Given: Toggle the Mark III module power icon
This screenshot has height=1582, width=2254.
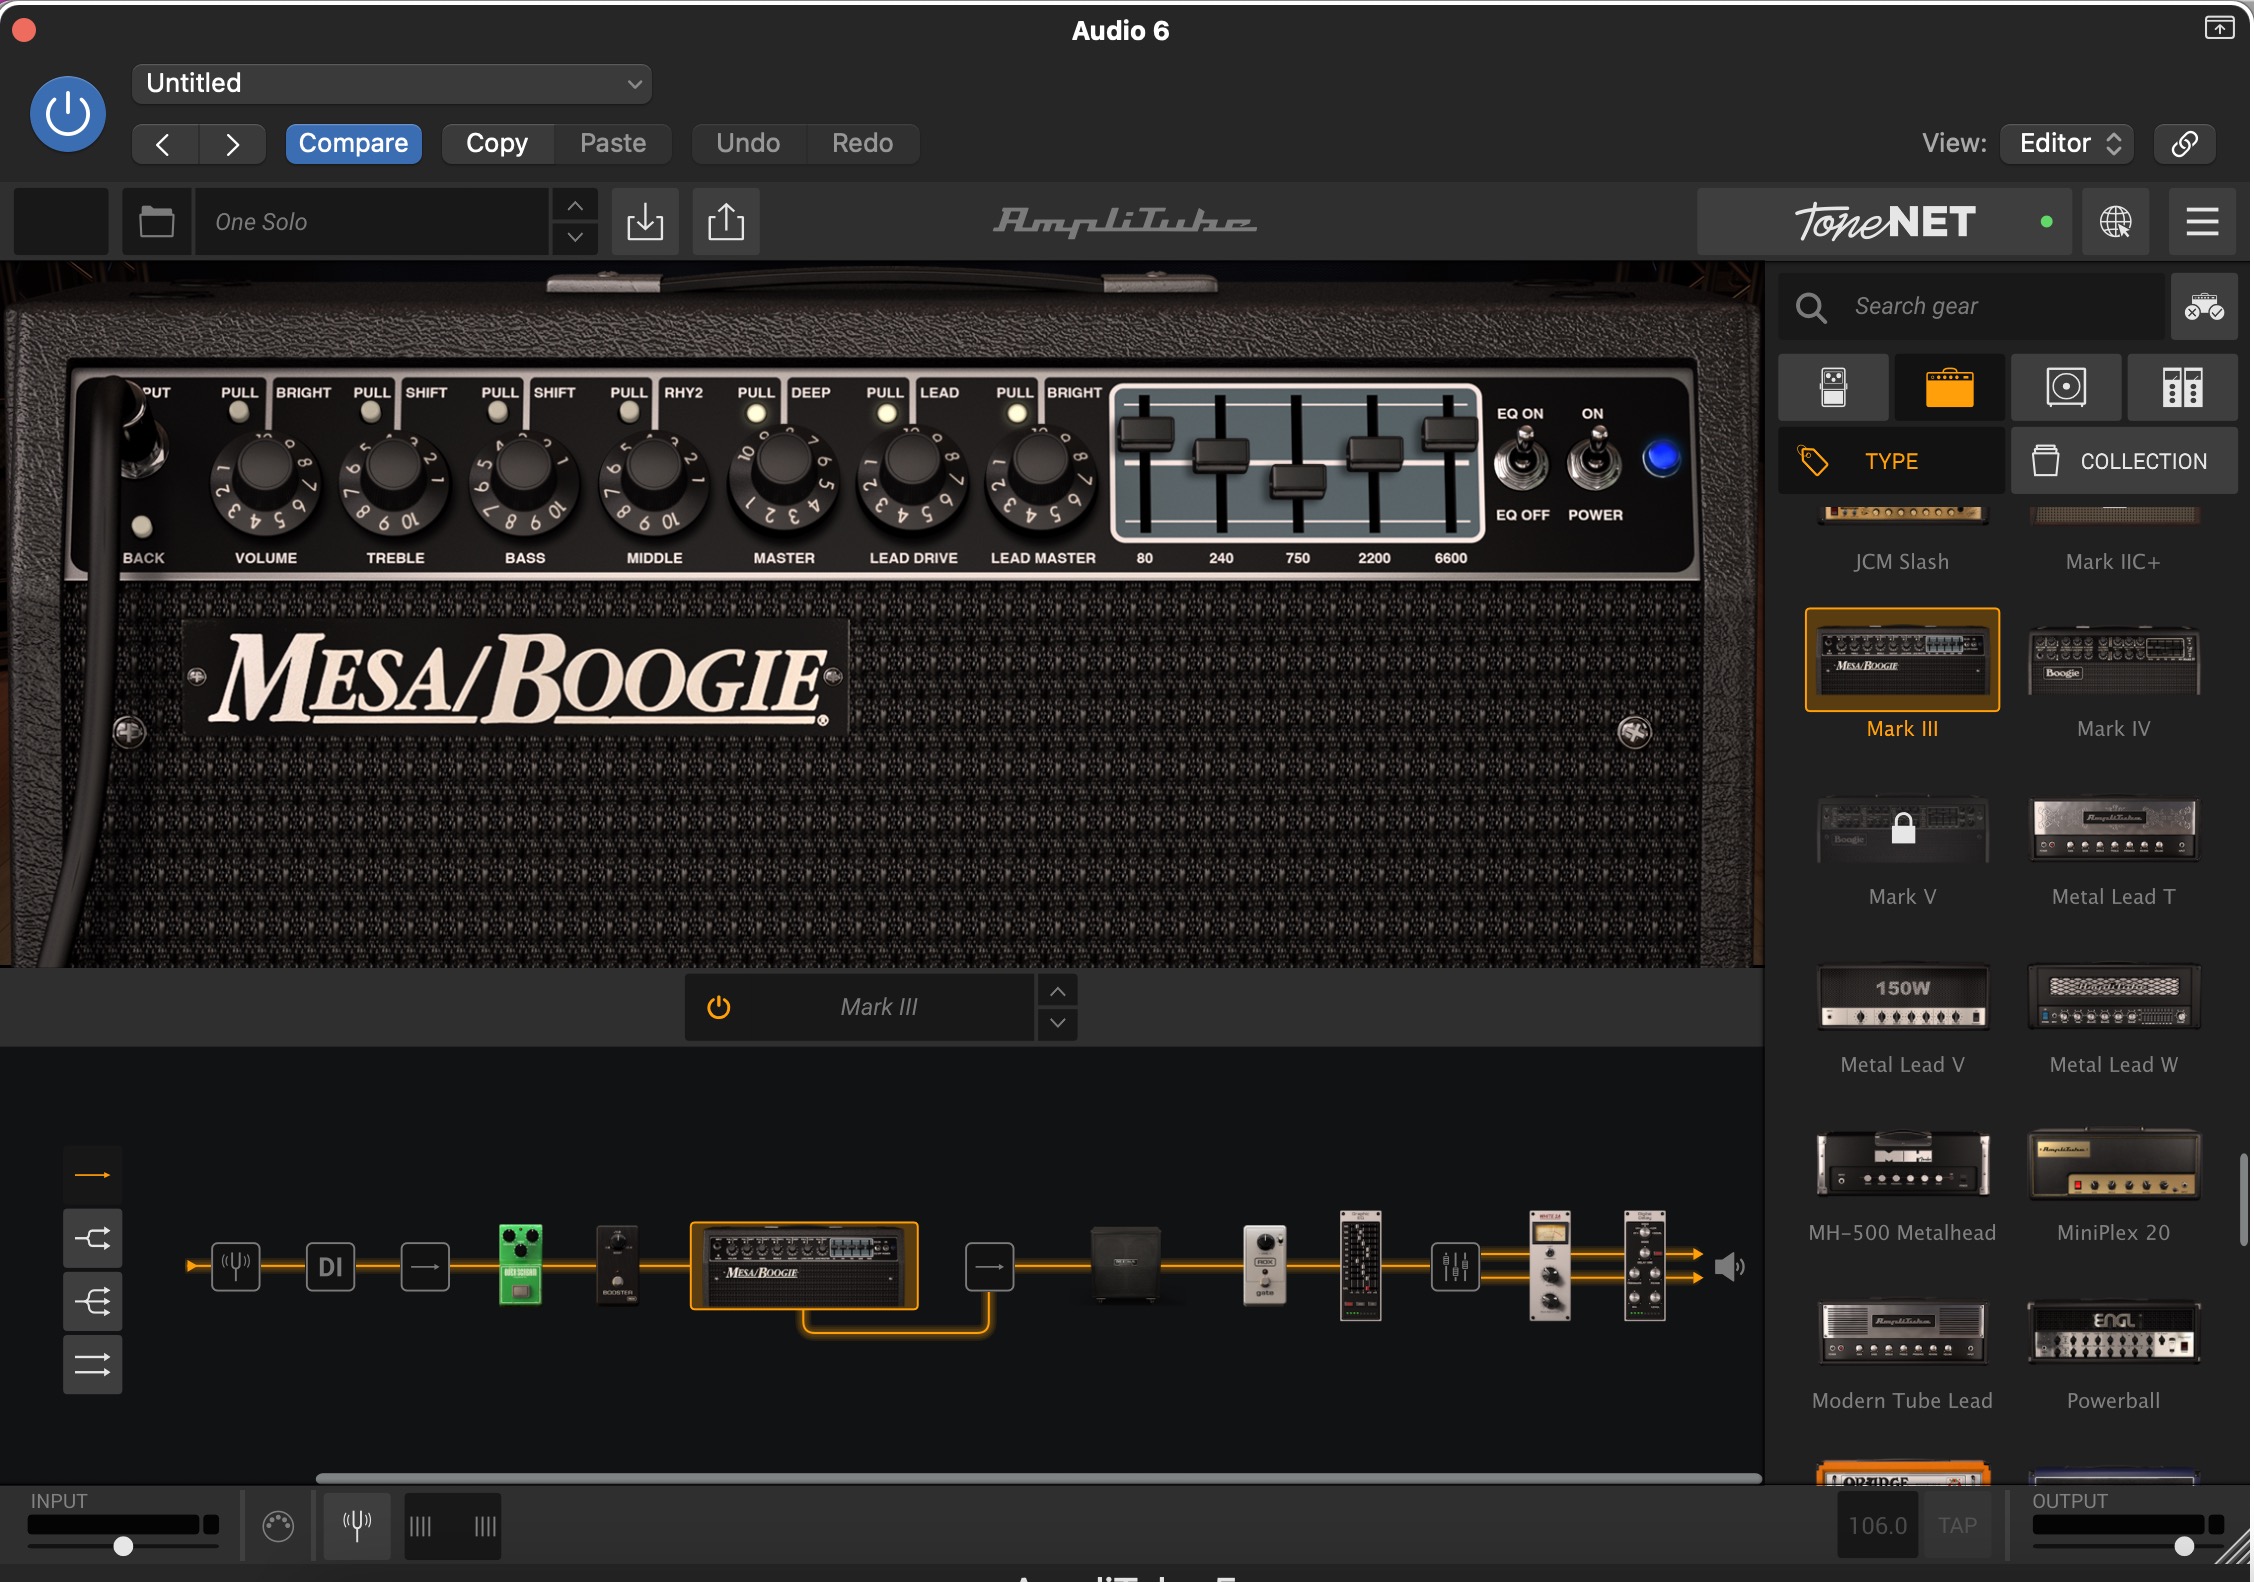Looking at the screenshot, I should coord(718,1007).
